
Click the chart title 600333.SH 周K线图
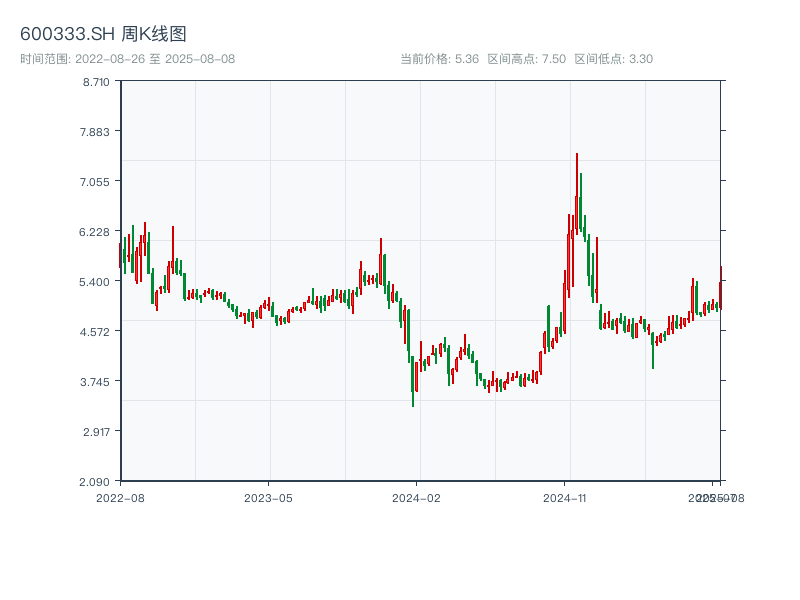pyautogui.click(x=103, y=35)
